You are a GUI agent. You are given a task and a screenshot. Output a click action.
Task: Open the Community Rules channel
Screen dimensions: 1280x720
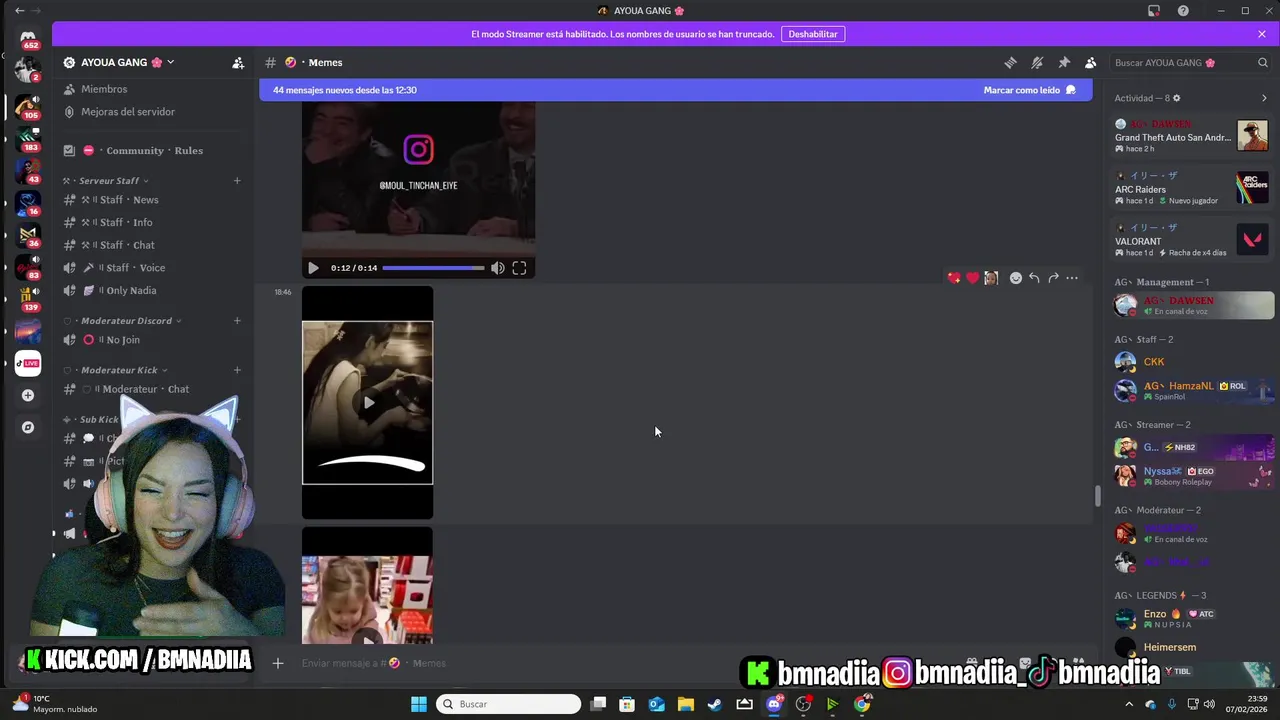click(x=154, y=150)
